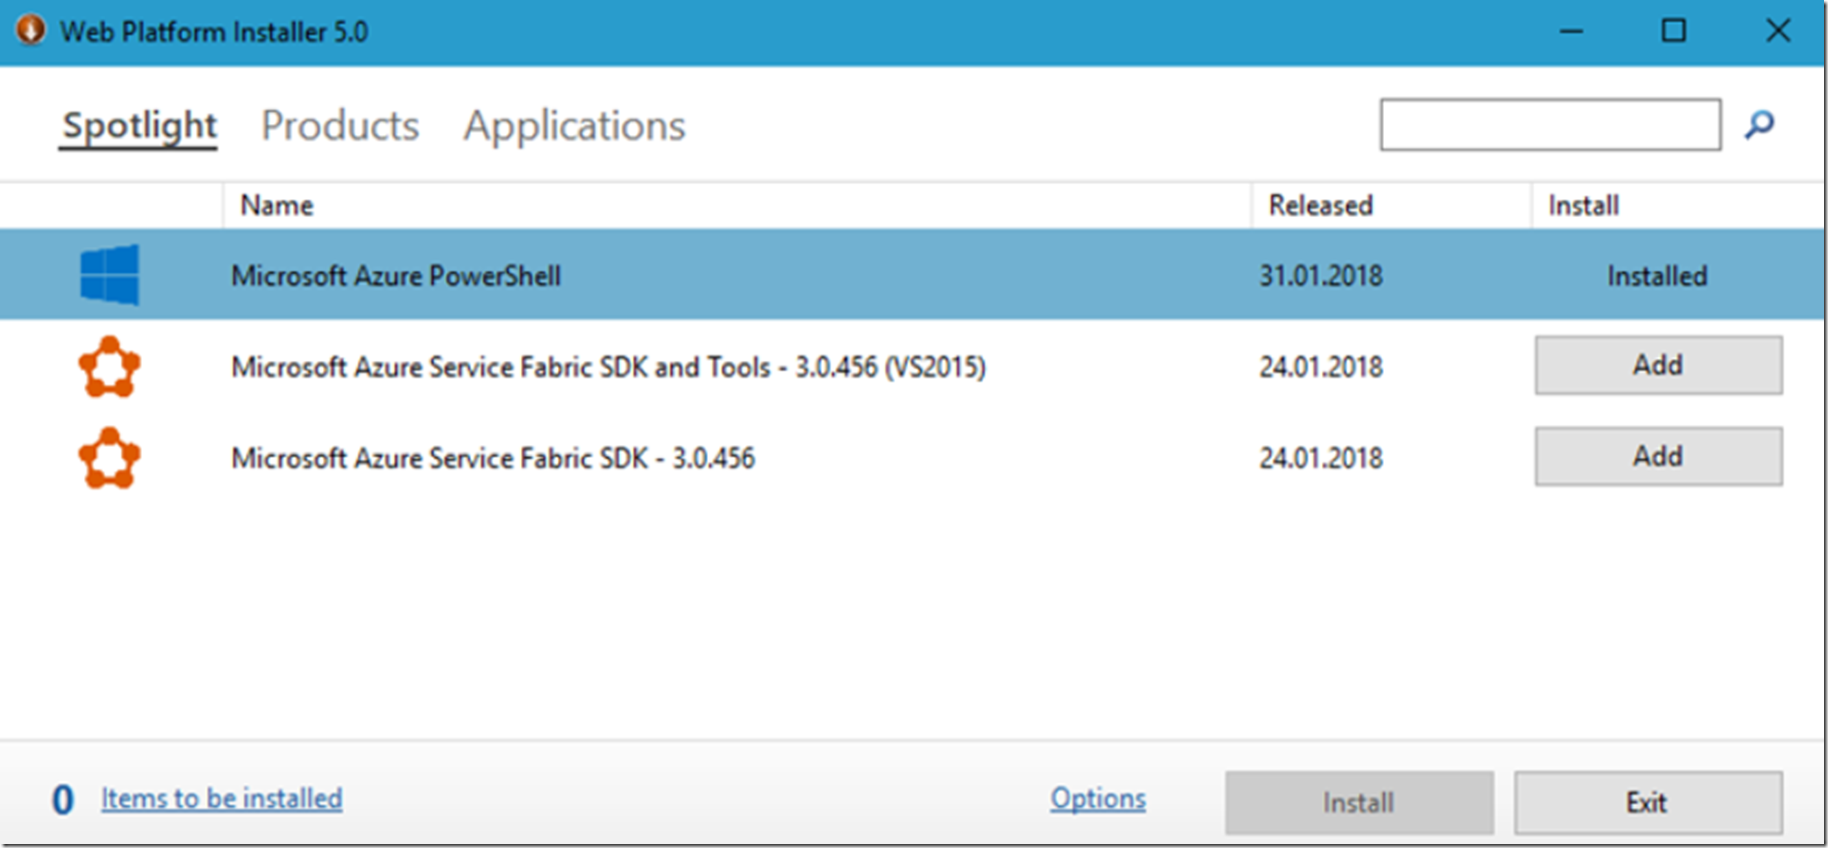
Task: Select Microsoft Azure Service Fabric SDK - 3.0.456 text
Action: click(x=493, y=458)
